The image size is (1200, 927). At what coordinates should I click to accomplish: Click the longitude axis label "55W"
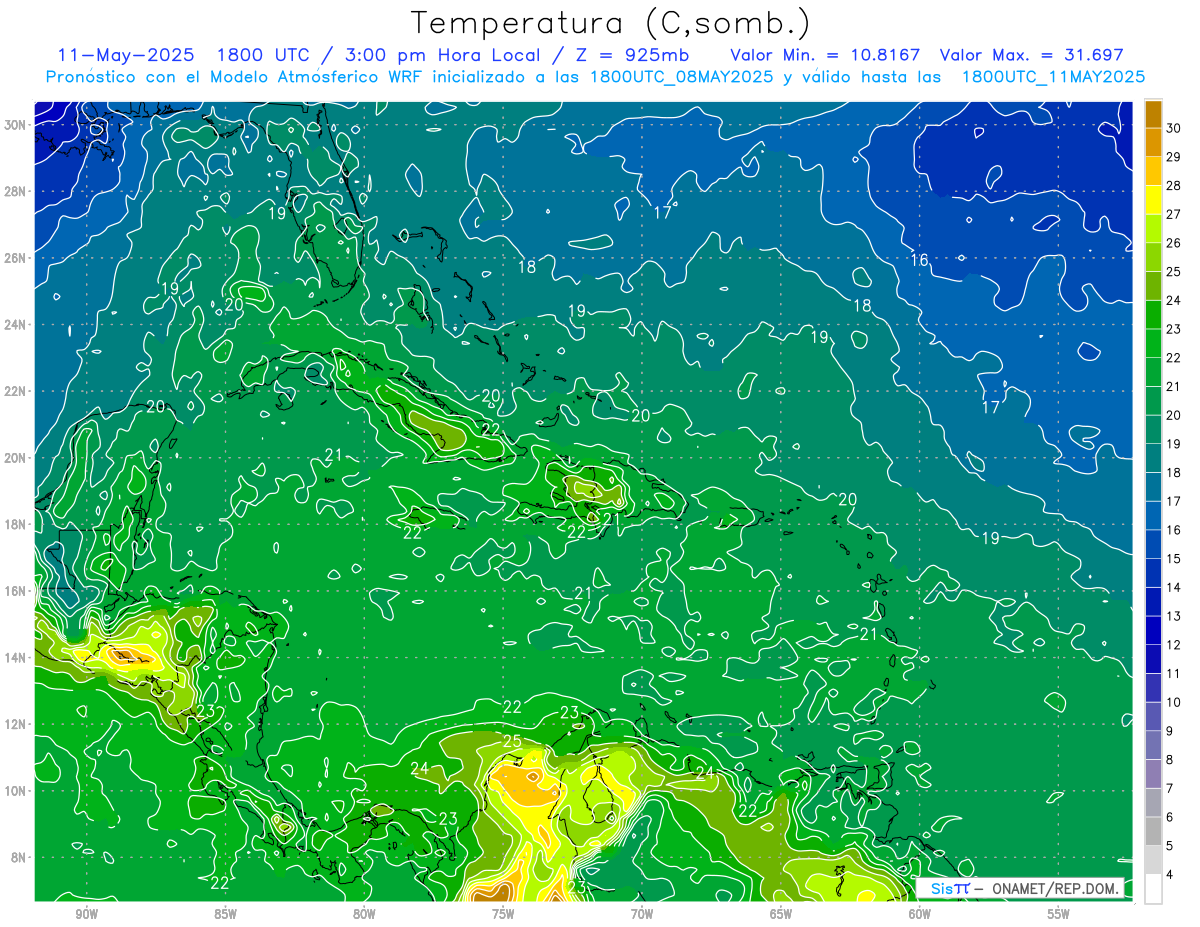point(1058,914)
